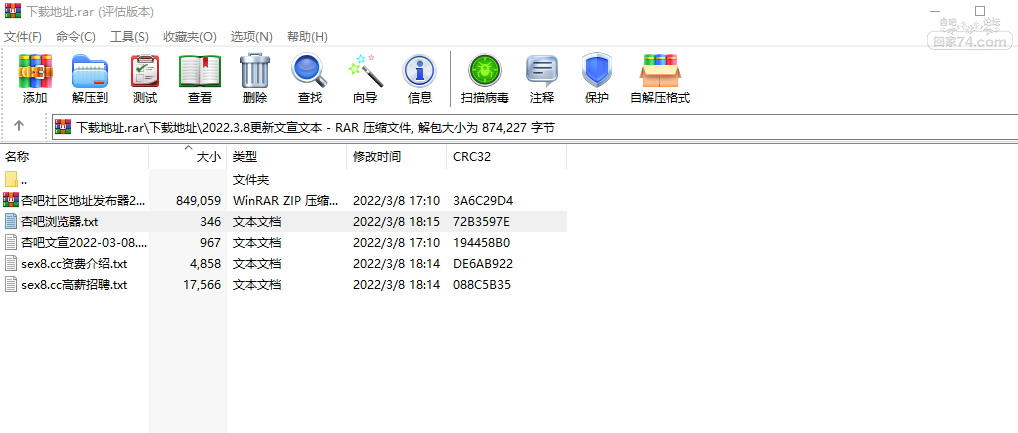The width and height of the screenshot is (1018, 433).
Task: Open the File (文件) menu
Action: (23, 36)
